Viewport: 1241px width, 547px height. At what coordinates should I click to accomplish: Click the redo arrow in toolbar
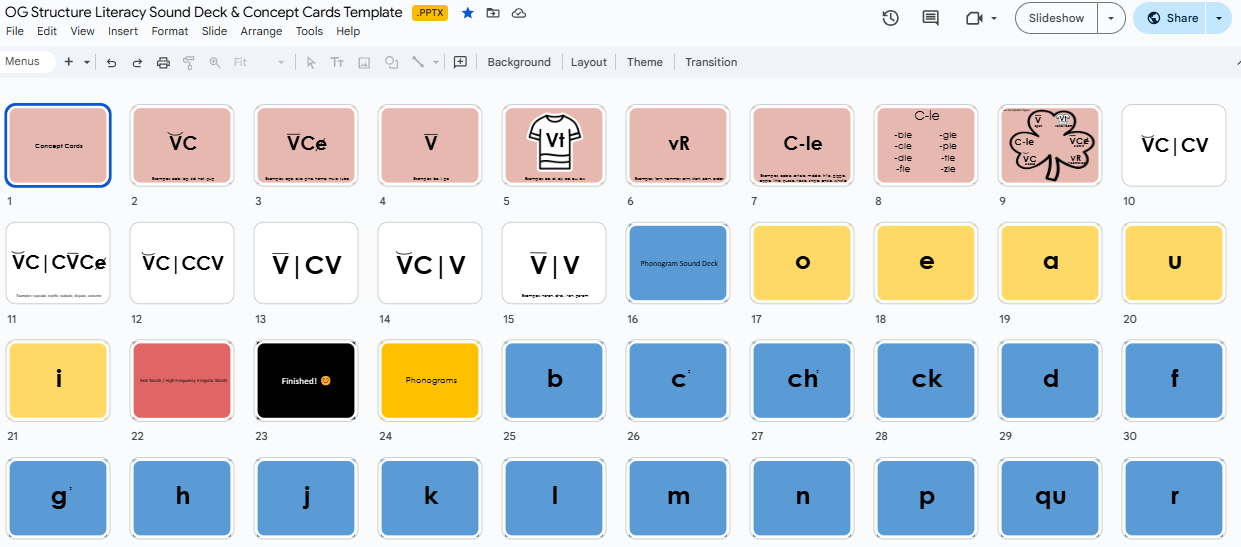tap(137, 62)
